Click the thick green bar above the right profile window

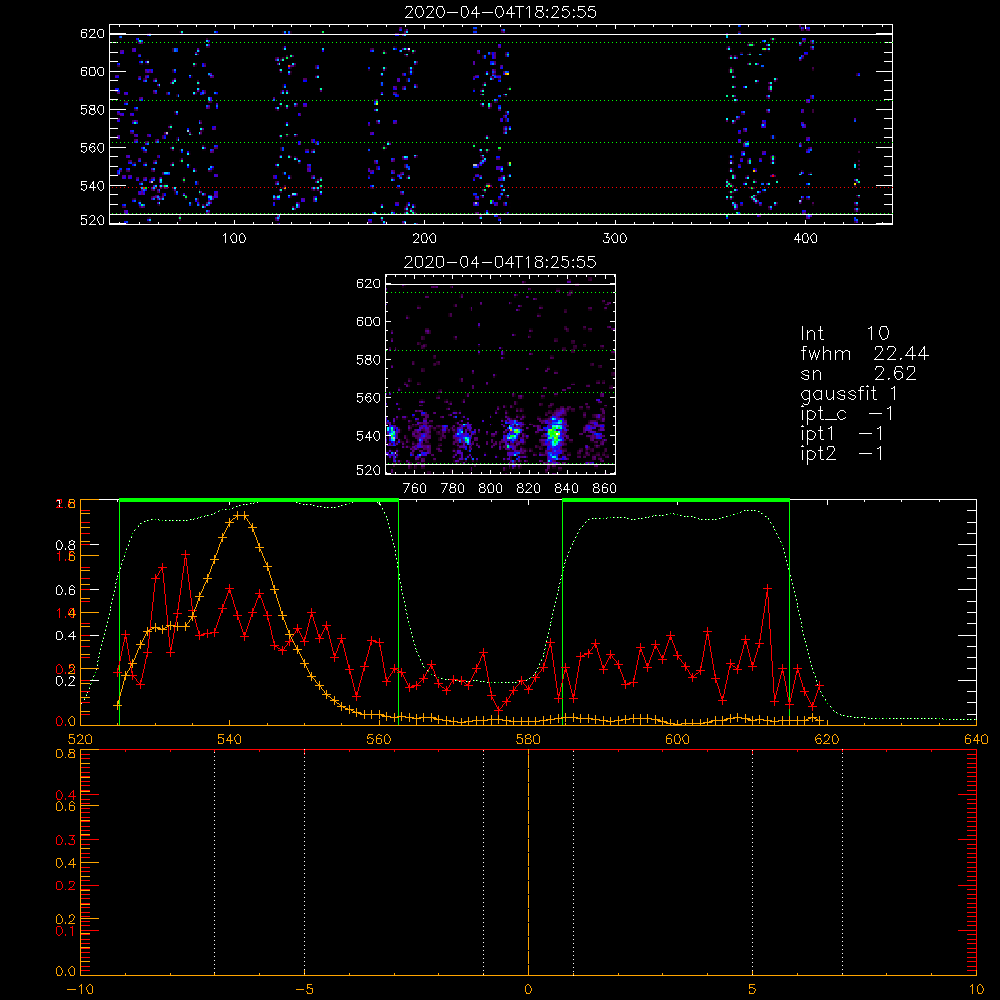click(676, 500)
